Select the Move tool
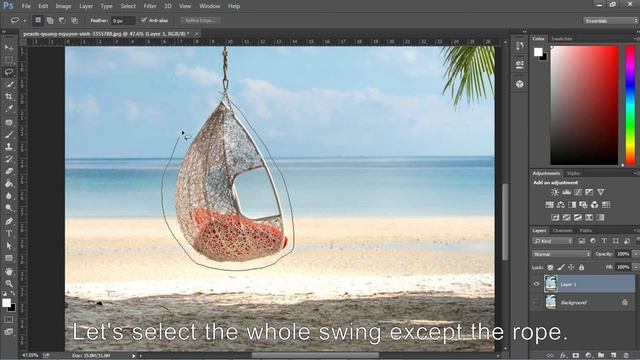The height and width of the screenshot is (360, 640). pos(9,48)
